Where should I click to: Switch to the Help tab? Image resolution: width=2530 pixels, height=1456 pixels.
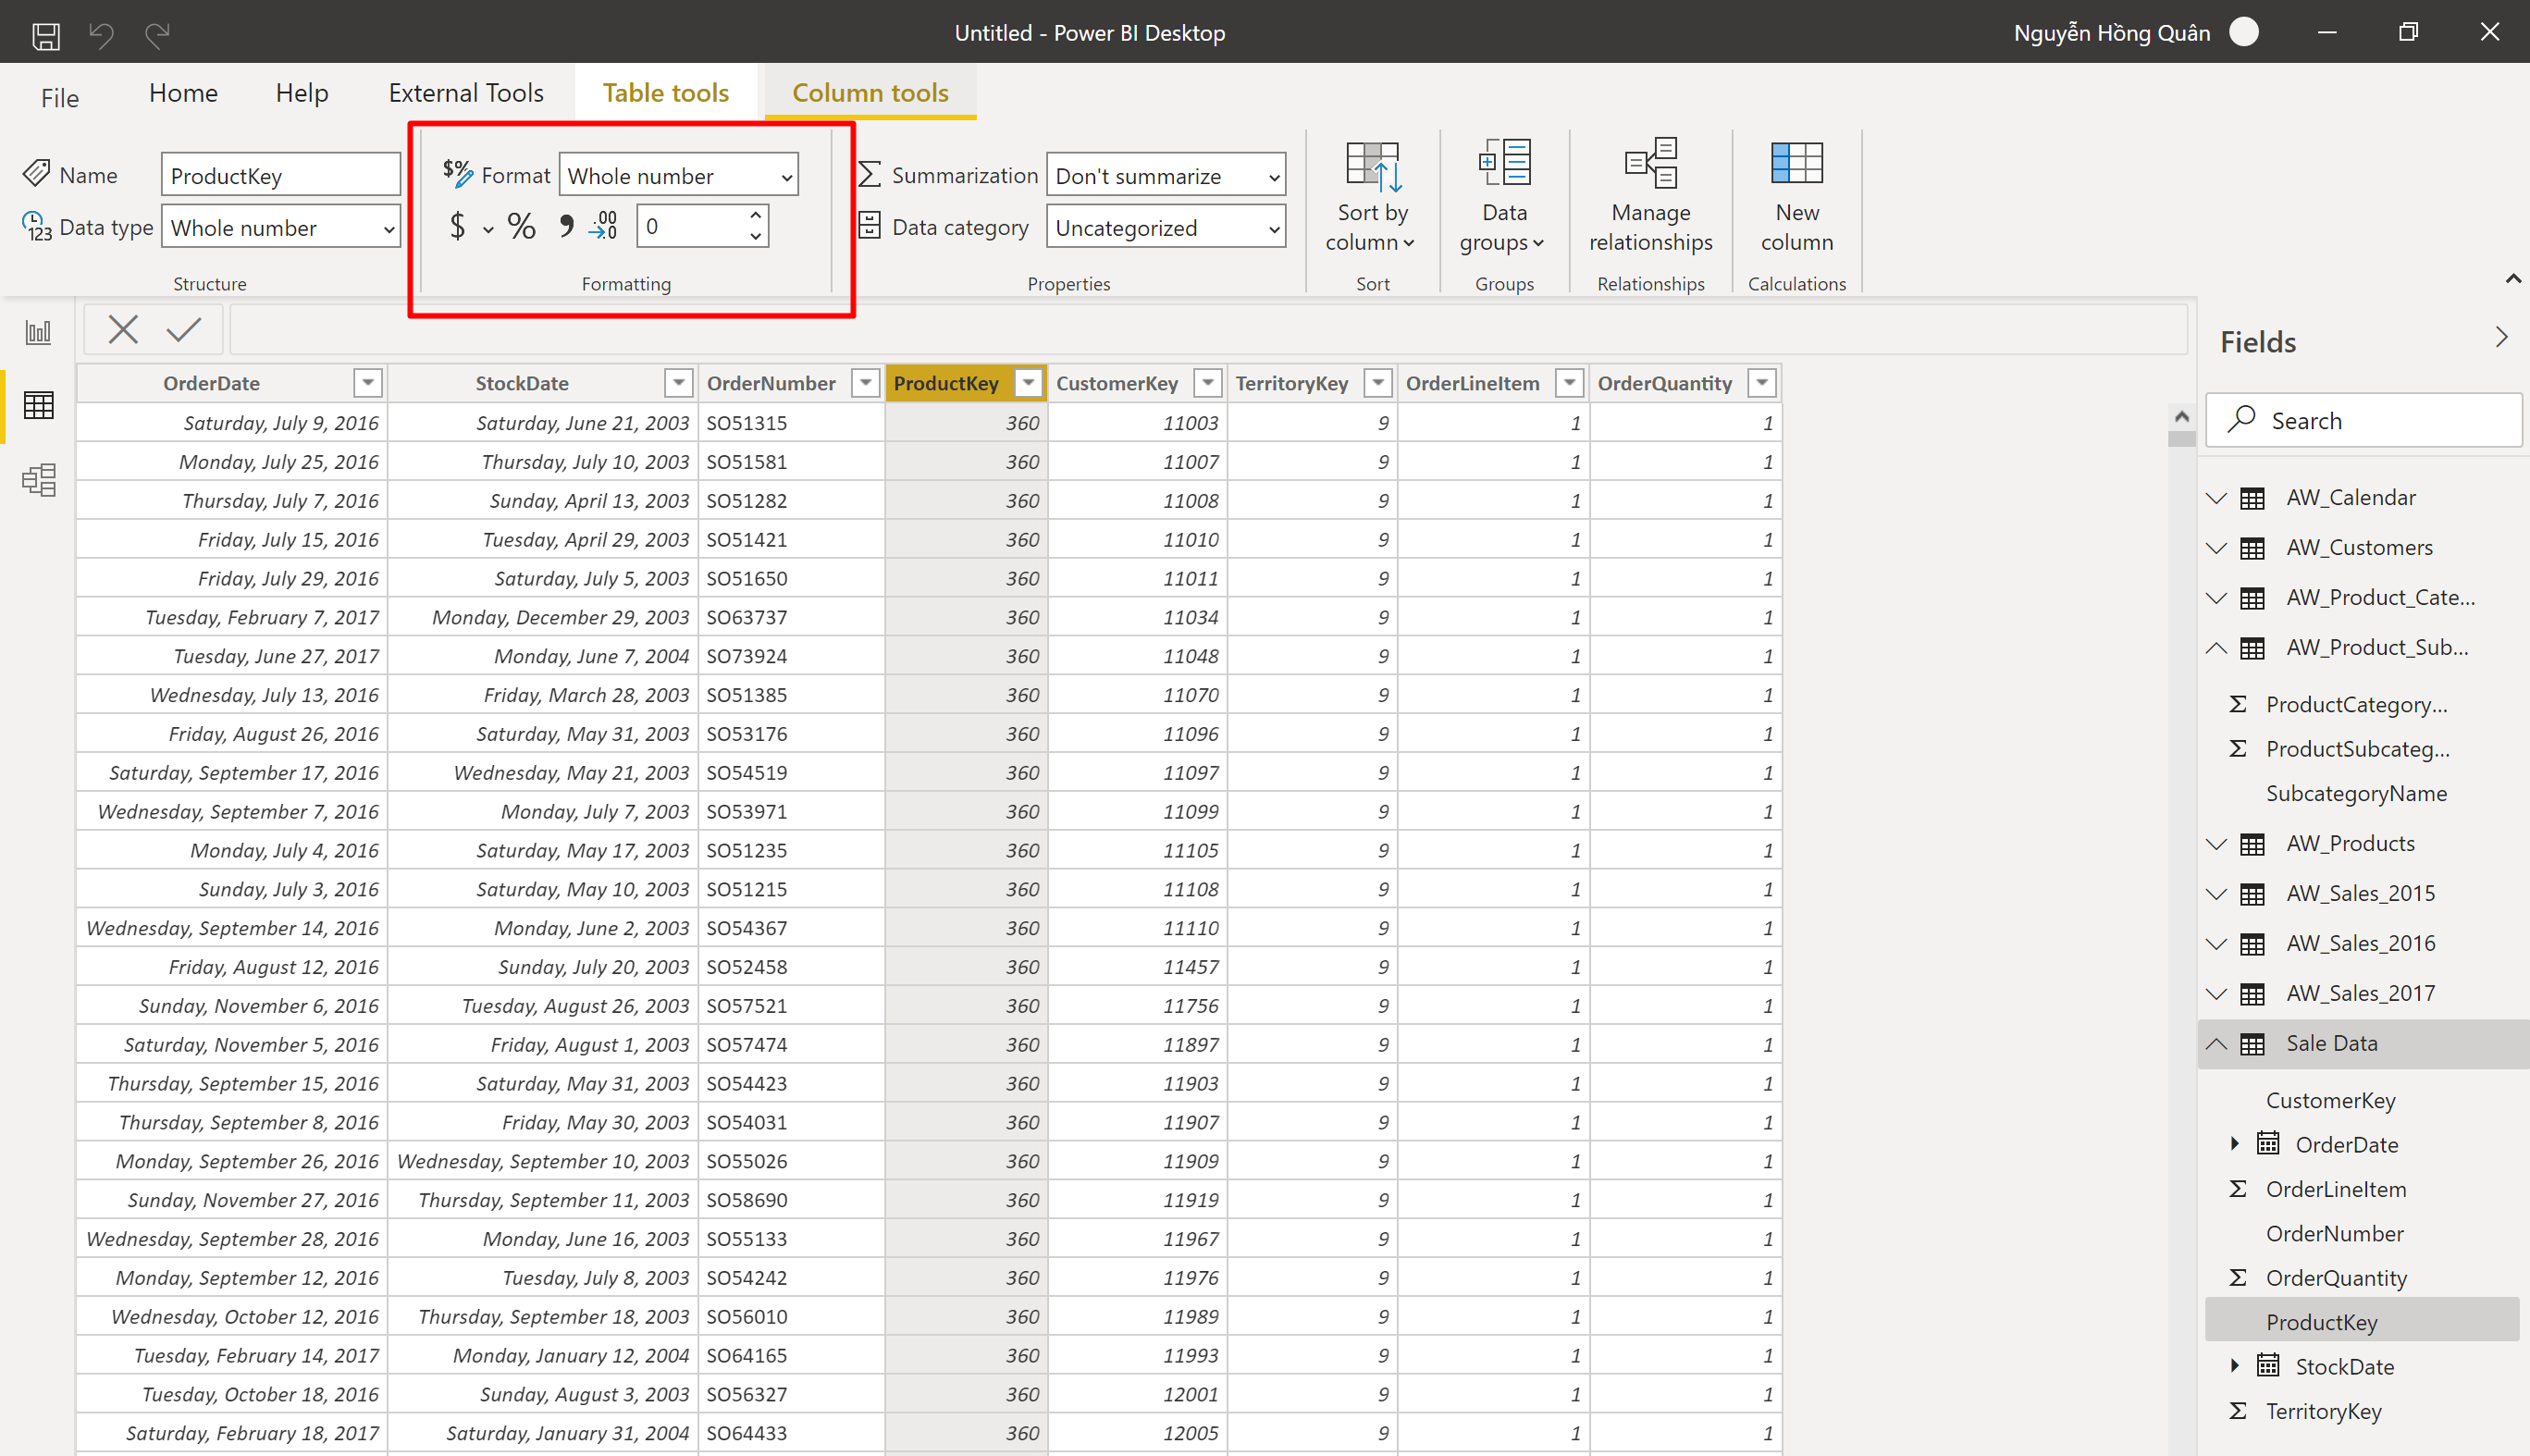click(302, 93)
